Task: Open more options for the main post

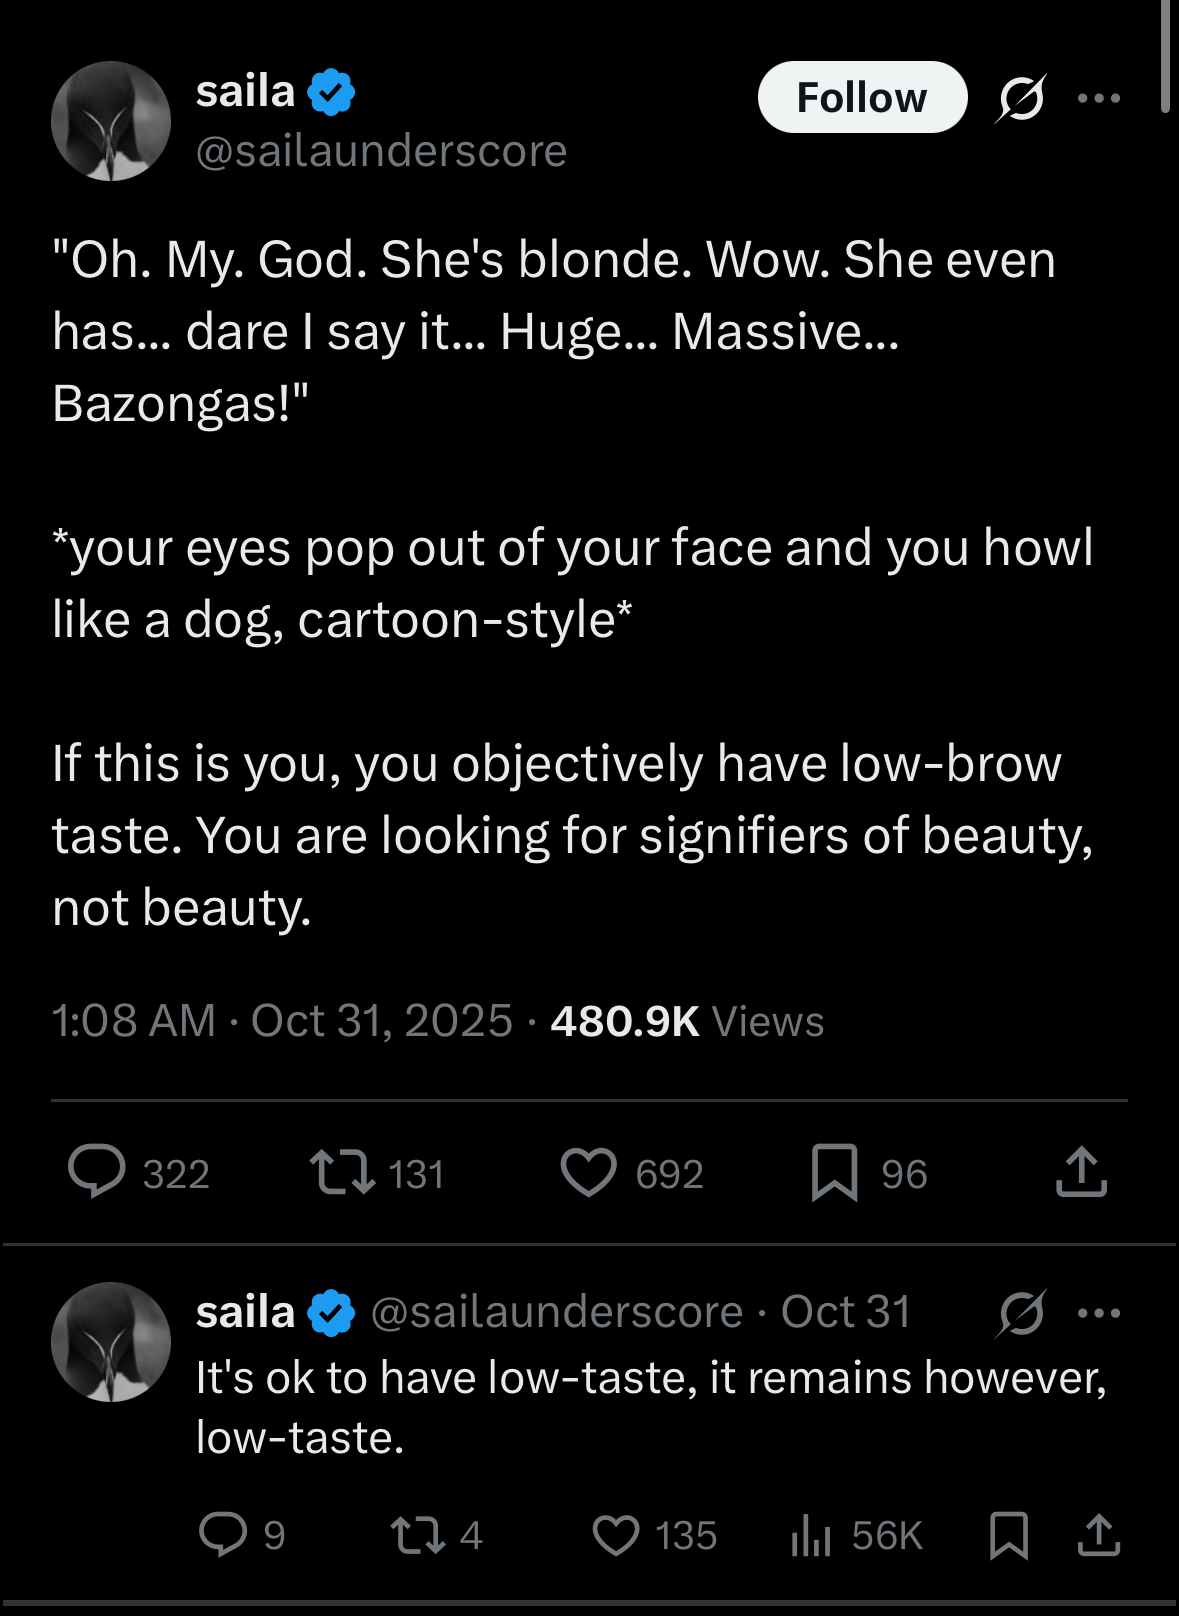Action: [x=1099, y=98]
